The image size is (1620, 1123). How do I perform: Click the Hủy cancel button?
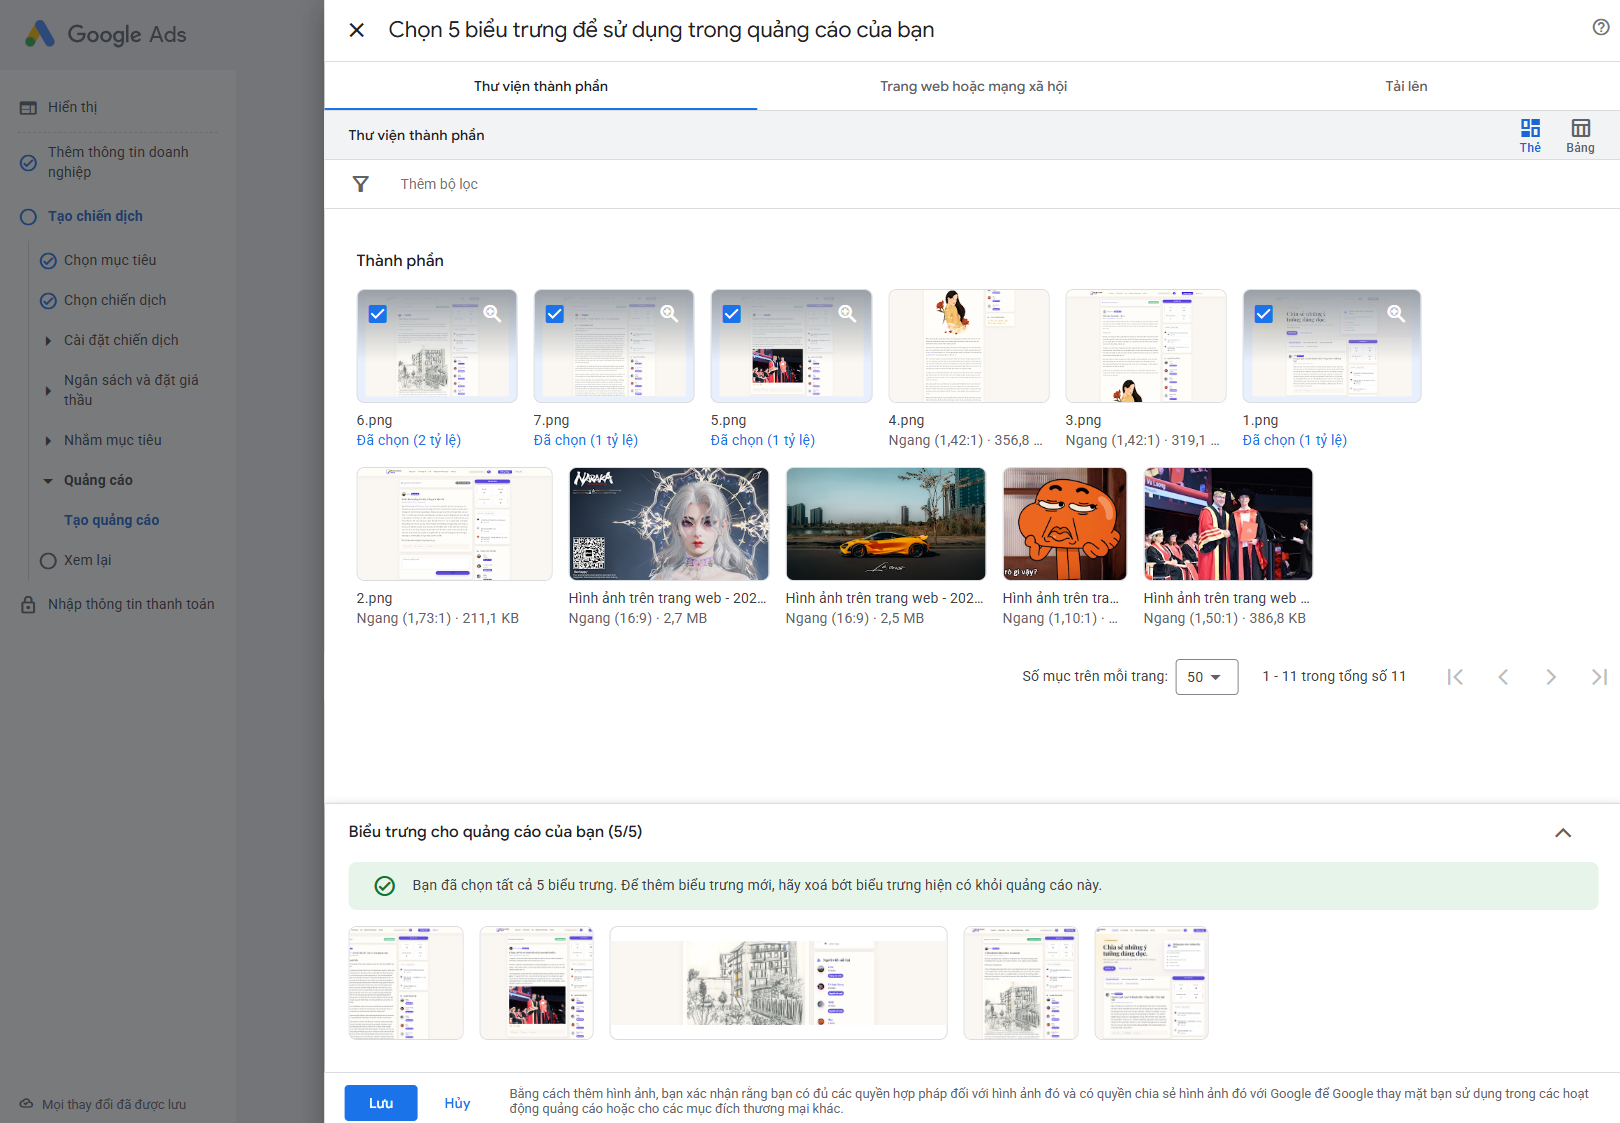click(457, 1103)
